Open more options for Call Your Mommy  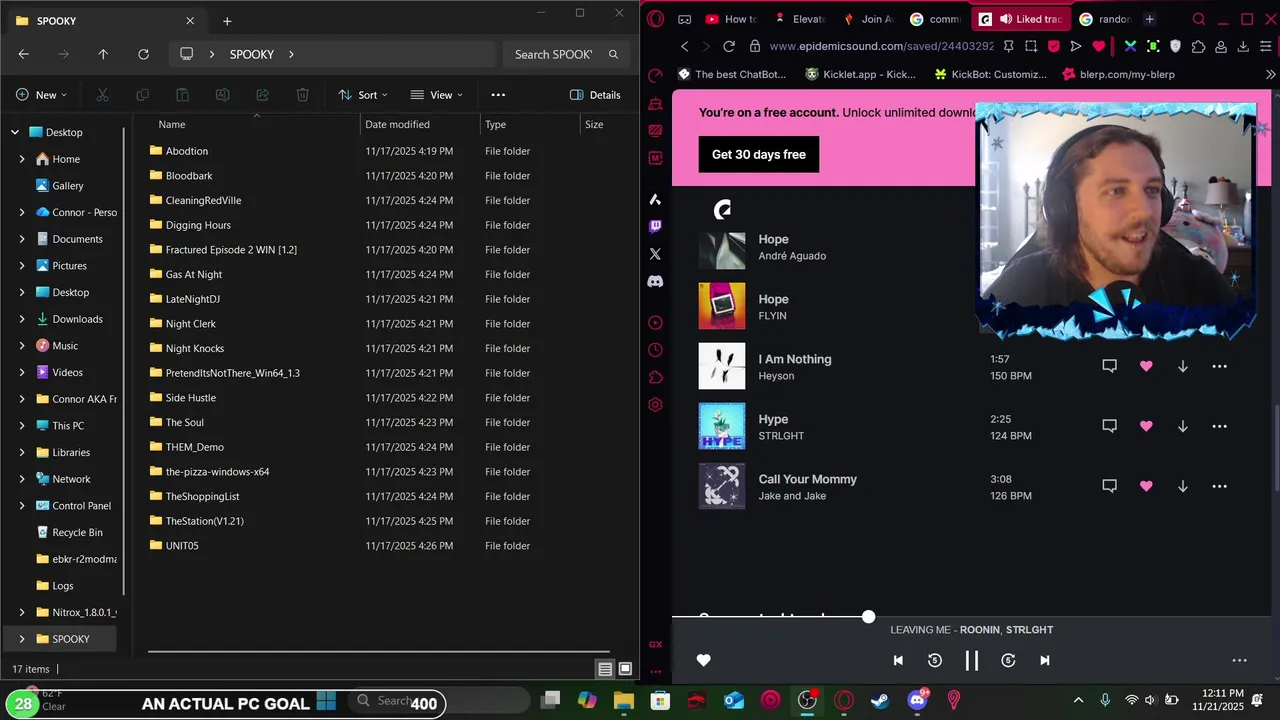(x=1219, y=486)
